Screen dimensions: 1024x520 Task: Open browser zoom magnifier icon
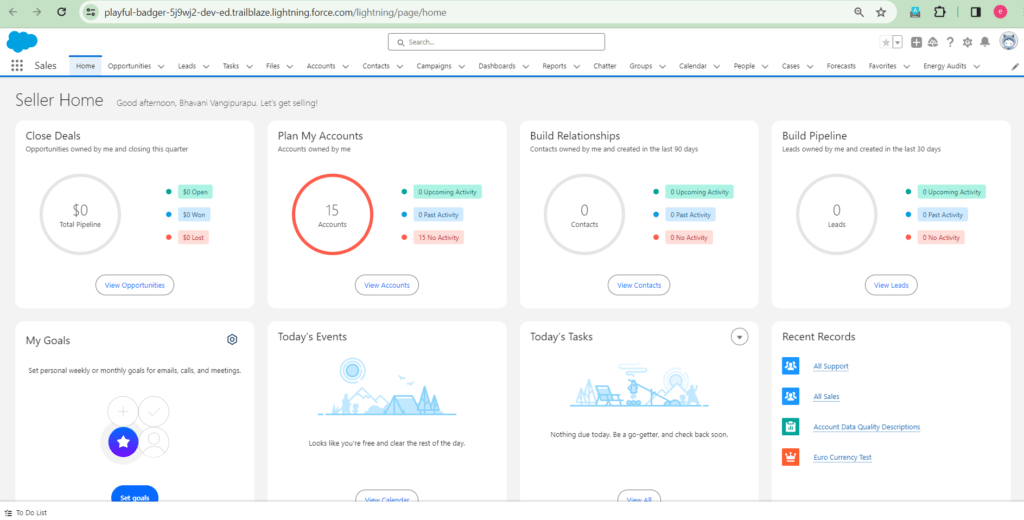click(x=859, y=12)
